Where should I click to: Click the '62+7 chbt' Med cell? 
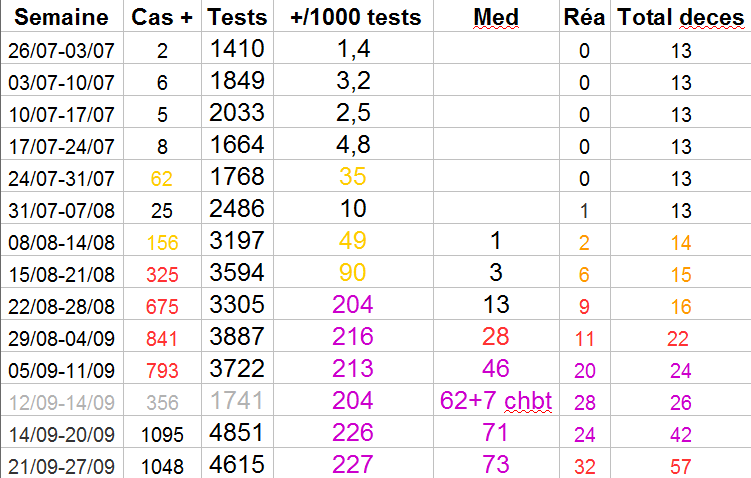(x=494, y=402)
